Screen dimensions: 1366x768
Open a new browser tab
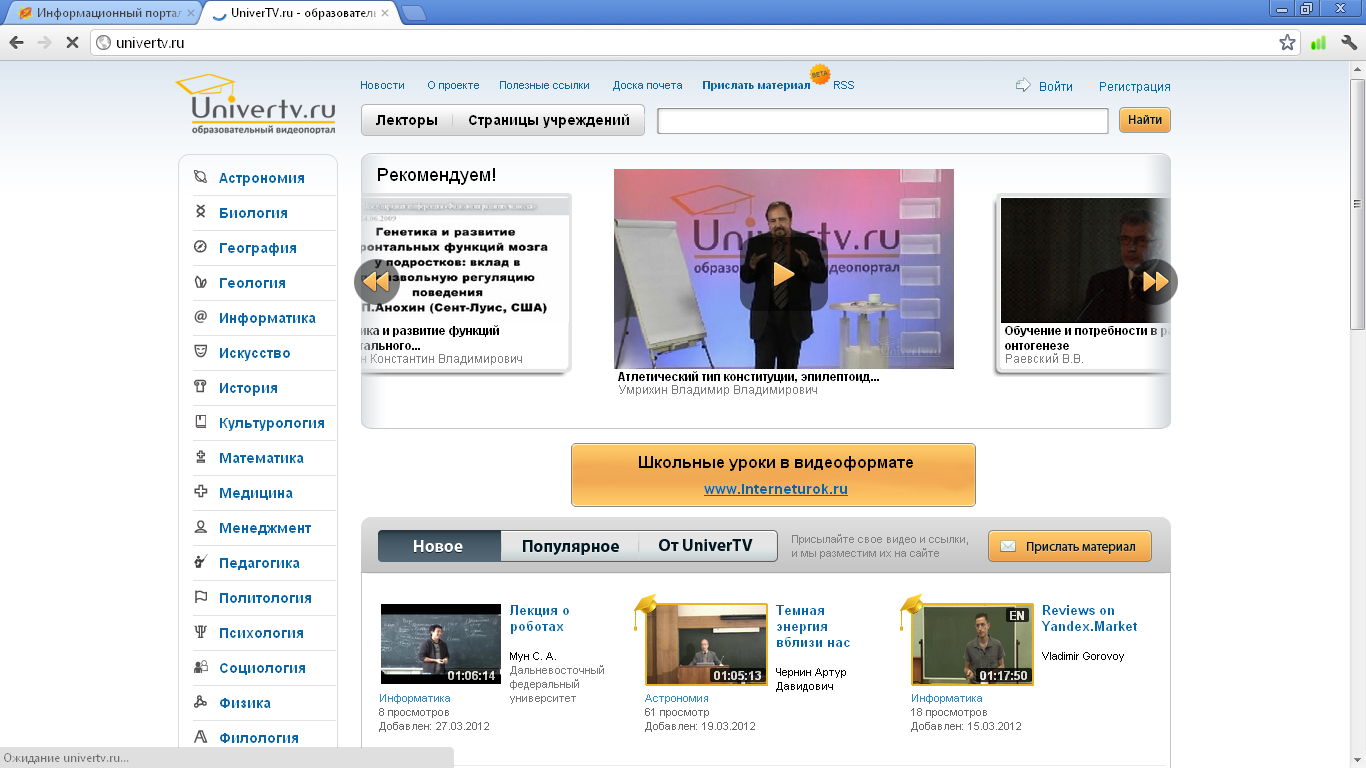coord(414,13)
